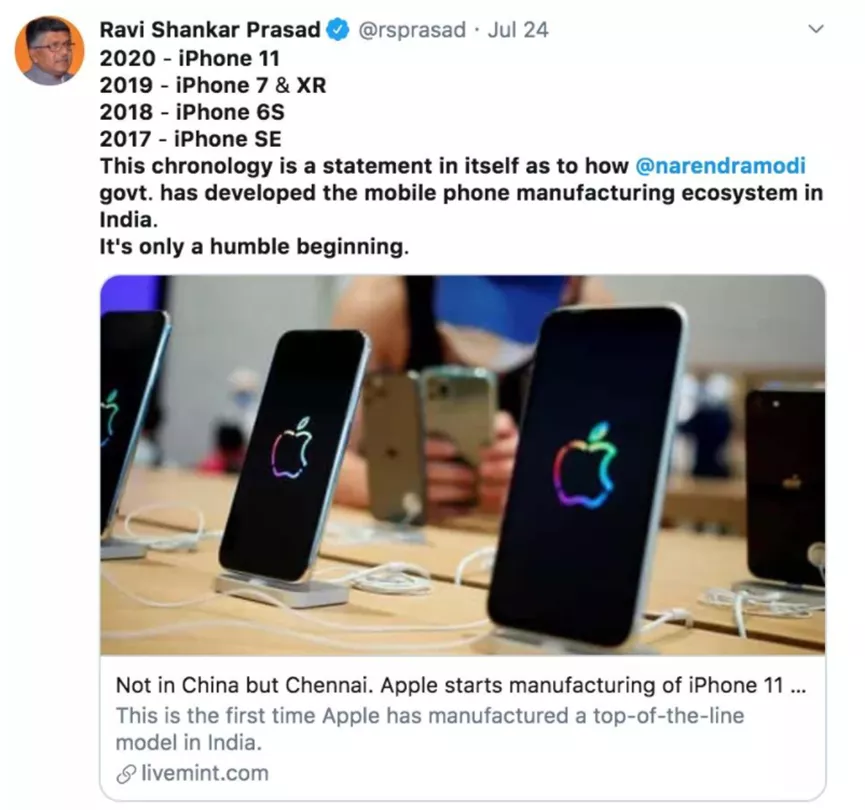Open the Jul 24 tweet timestamp
865x810 pixels.
(518, 30)
